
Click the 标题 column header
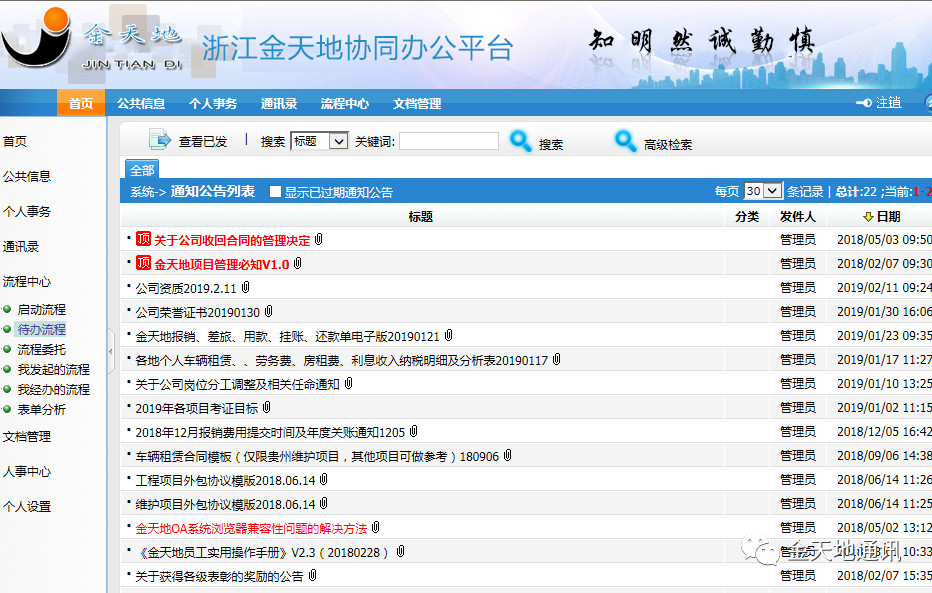[421, 217]
